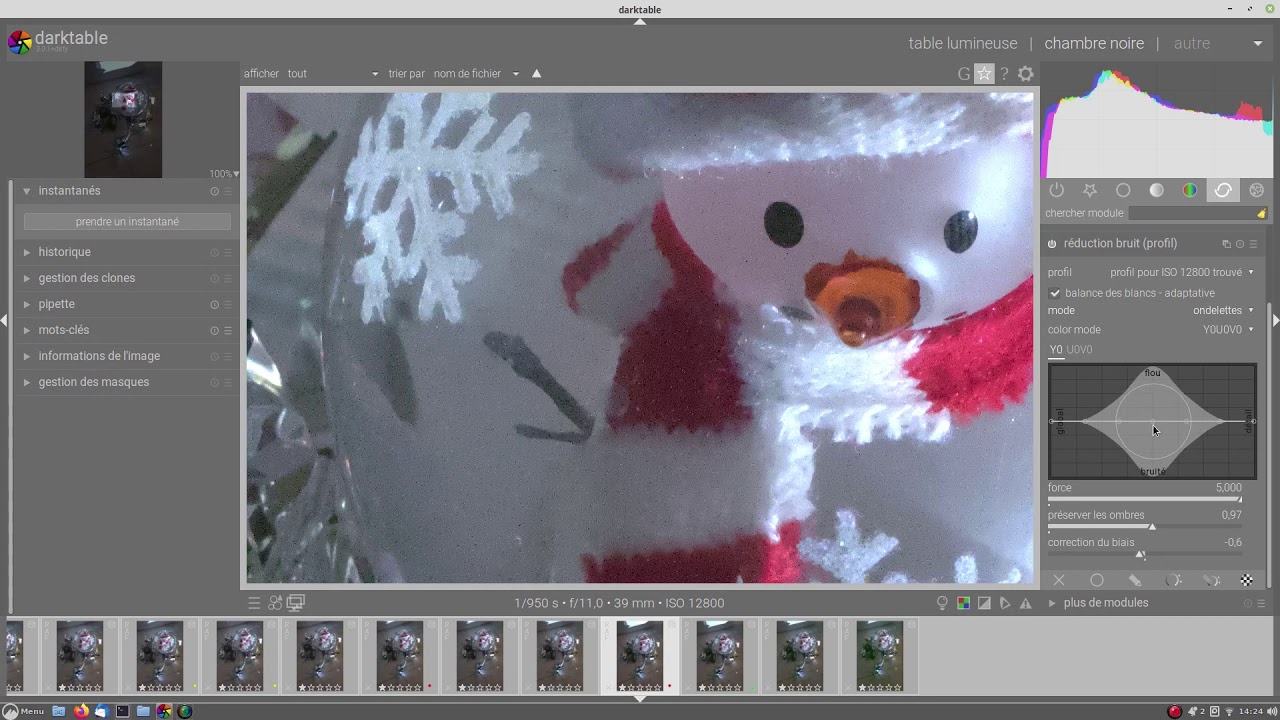Set blending off with the X icon
This screenshot has height=720, width=1280.
[1059, 580]
